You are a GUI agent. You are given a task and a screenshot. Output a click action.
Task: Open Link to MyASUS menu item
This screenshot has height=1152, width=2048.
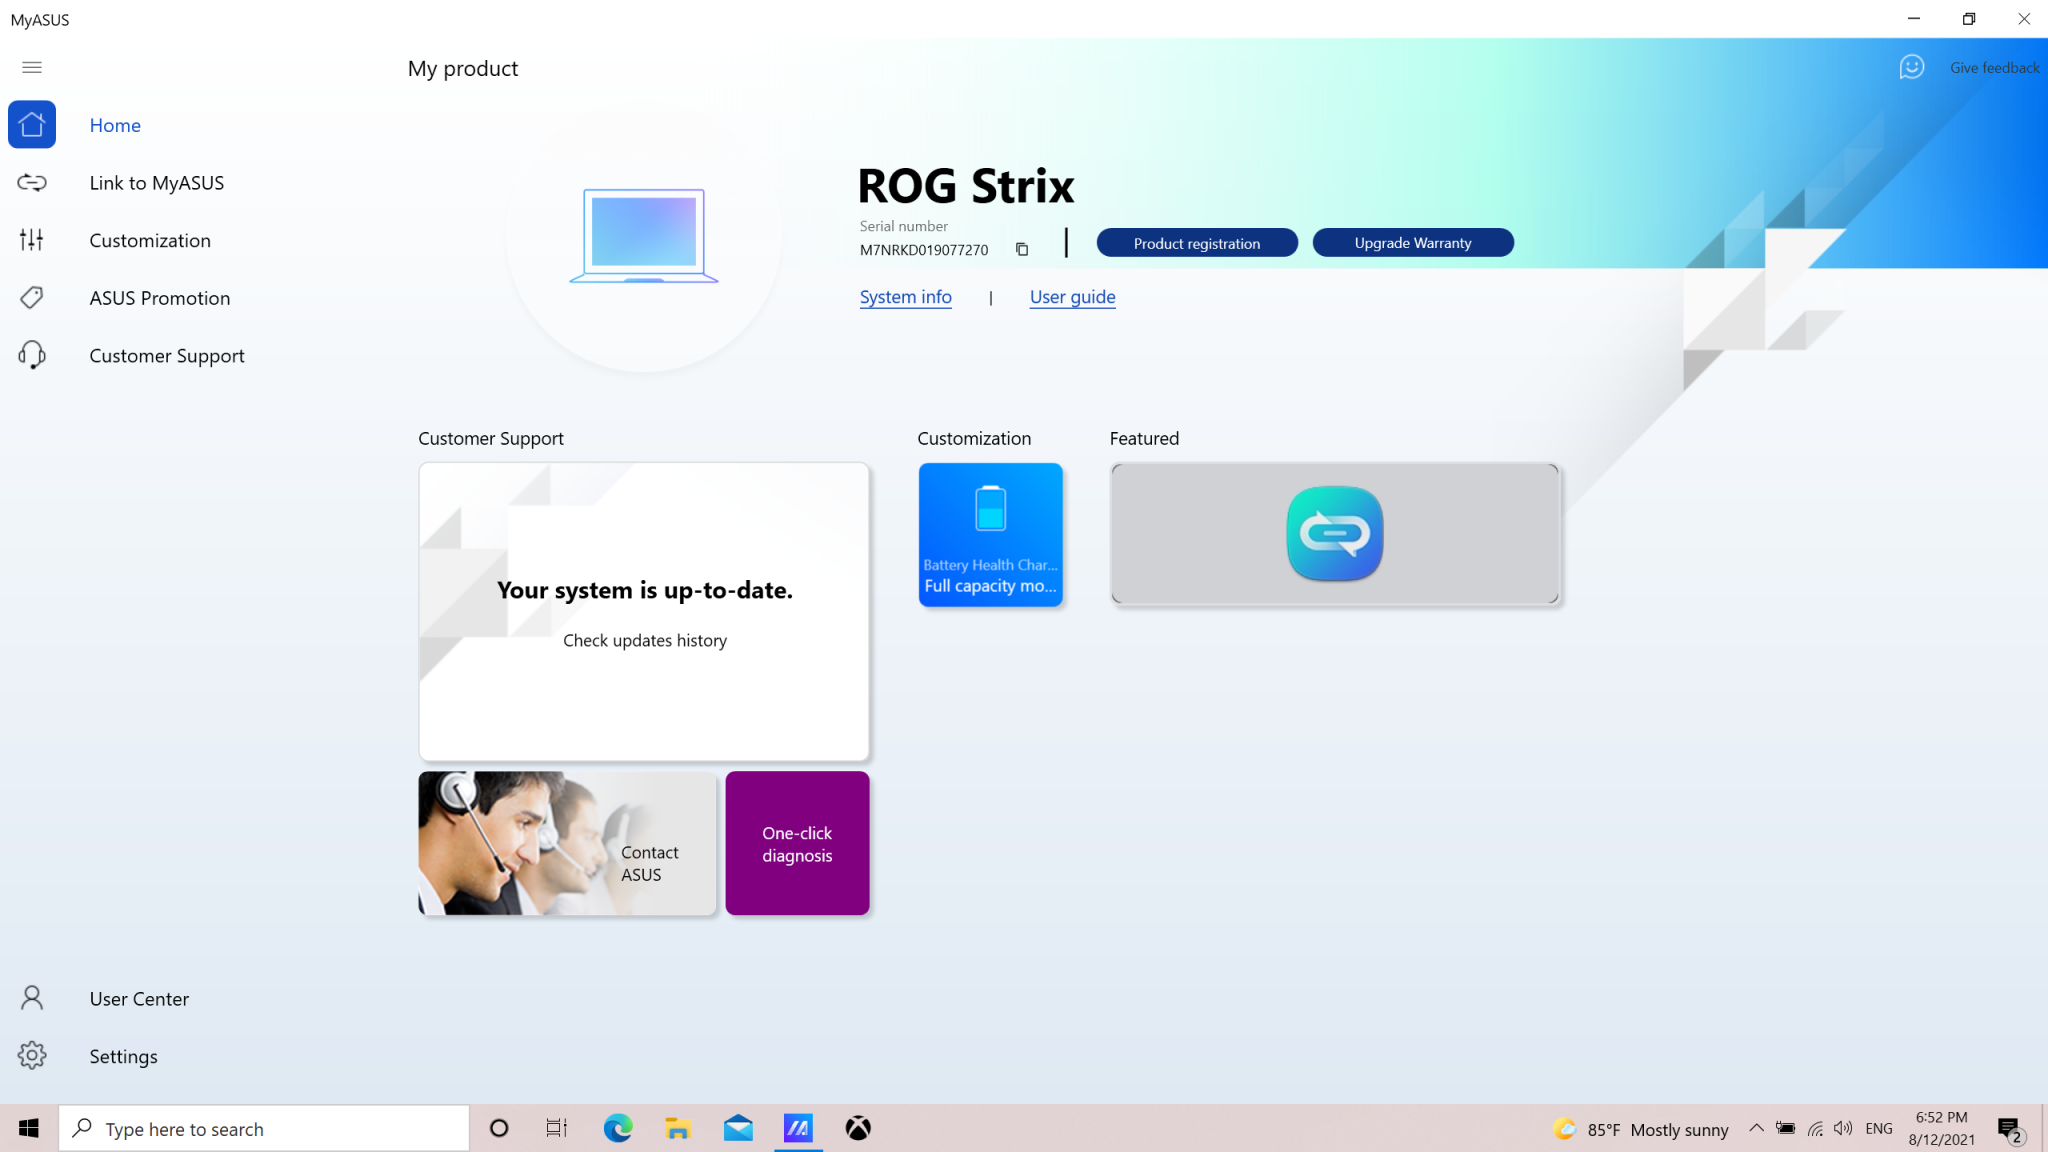click(x=156, y=183)
